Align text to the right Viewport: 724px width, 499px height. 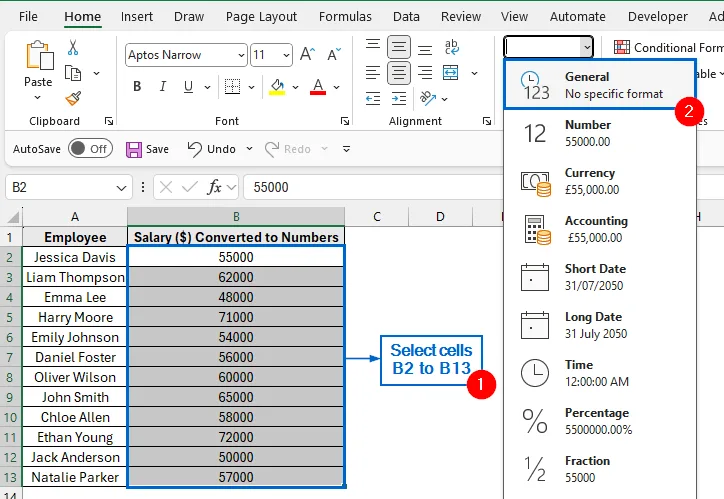425,73
